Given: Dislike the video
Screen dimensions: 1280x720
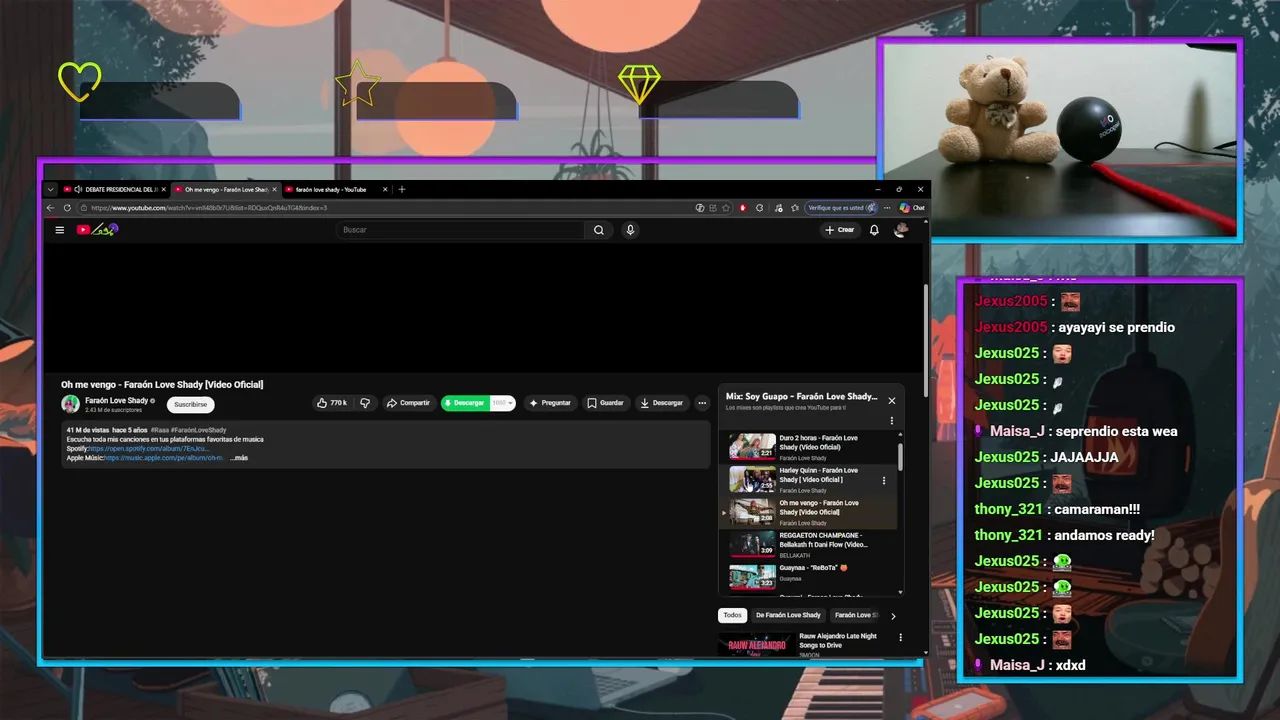Looking at the screenshot, I should [365, 403].
